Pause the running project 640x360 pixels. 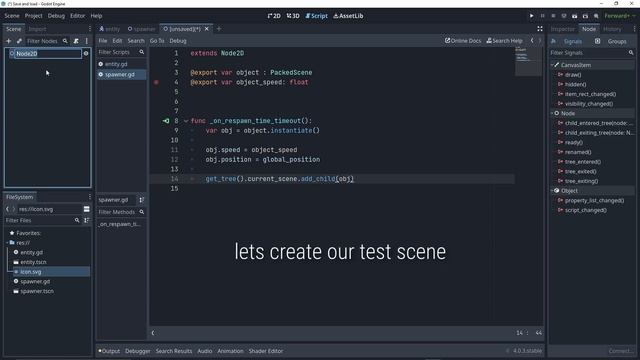[x=542, y=16]
